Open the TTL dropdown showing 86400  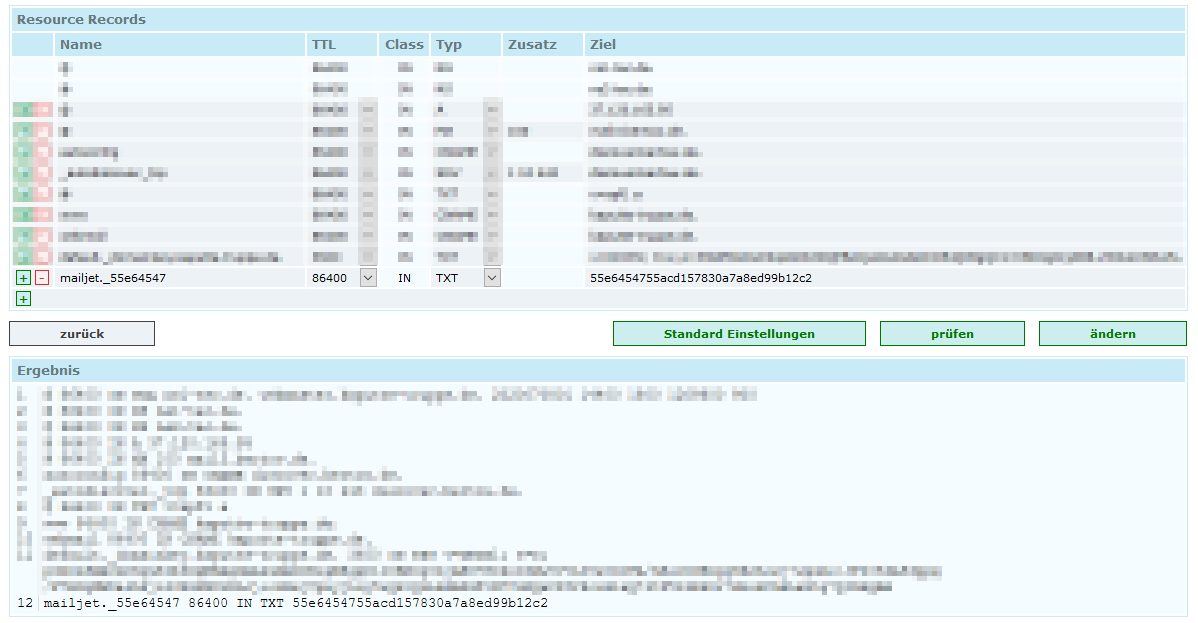click(x=367, y=278)
